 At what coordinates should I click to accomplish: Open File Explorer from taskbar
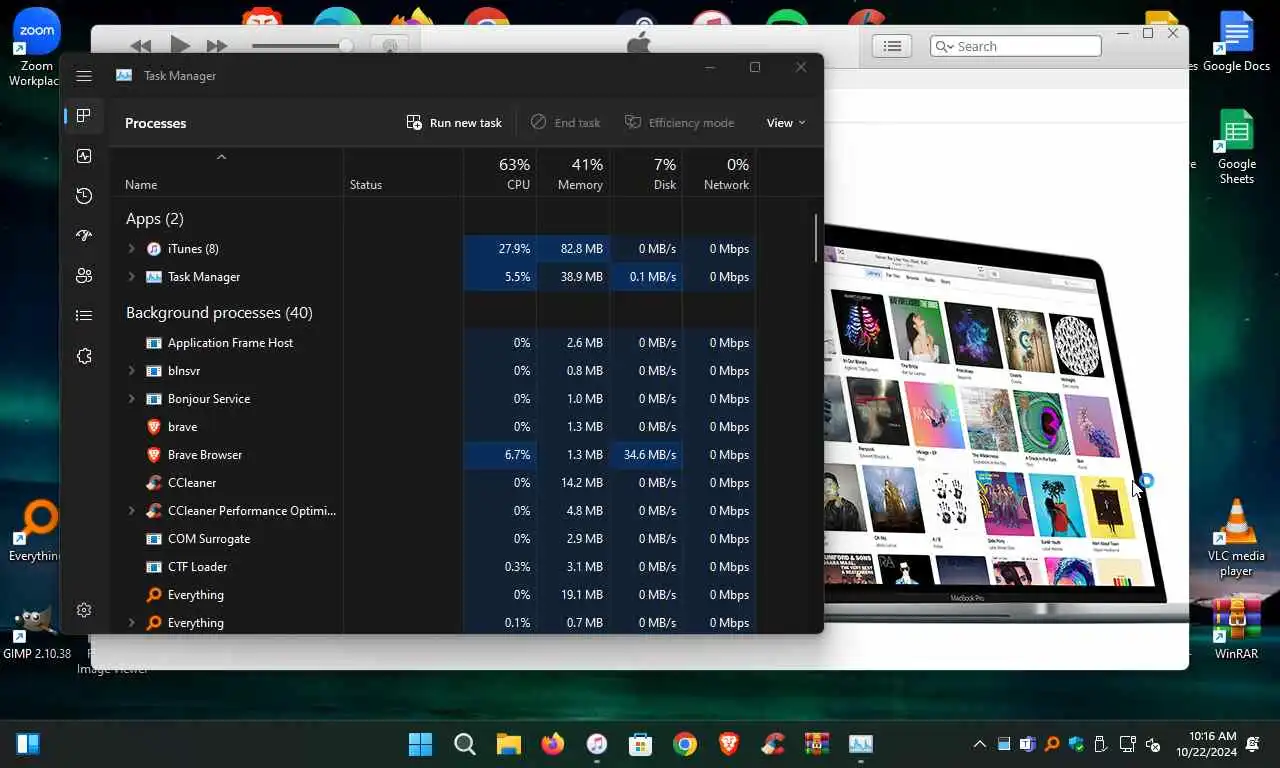[509, 744]
